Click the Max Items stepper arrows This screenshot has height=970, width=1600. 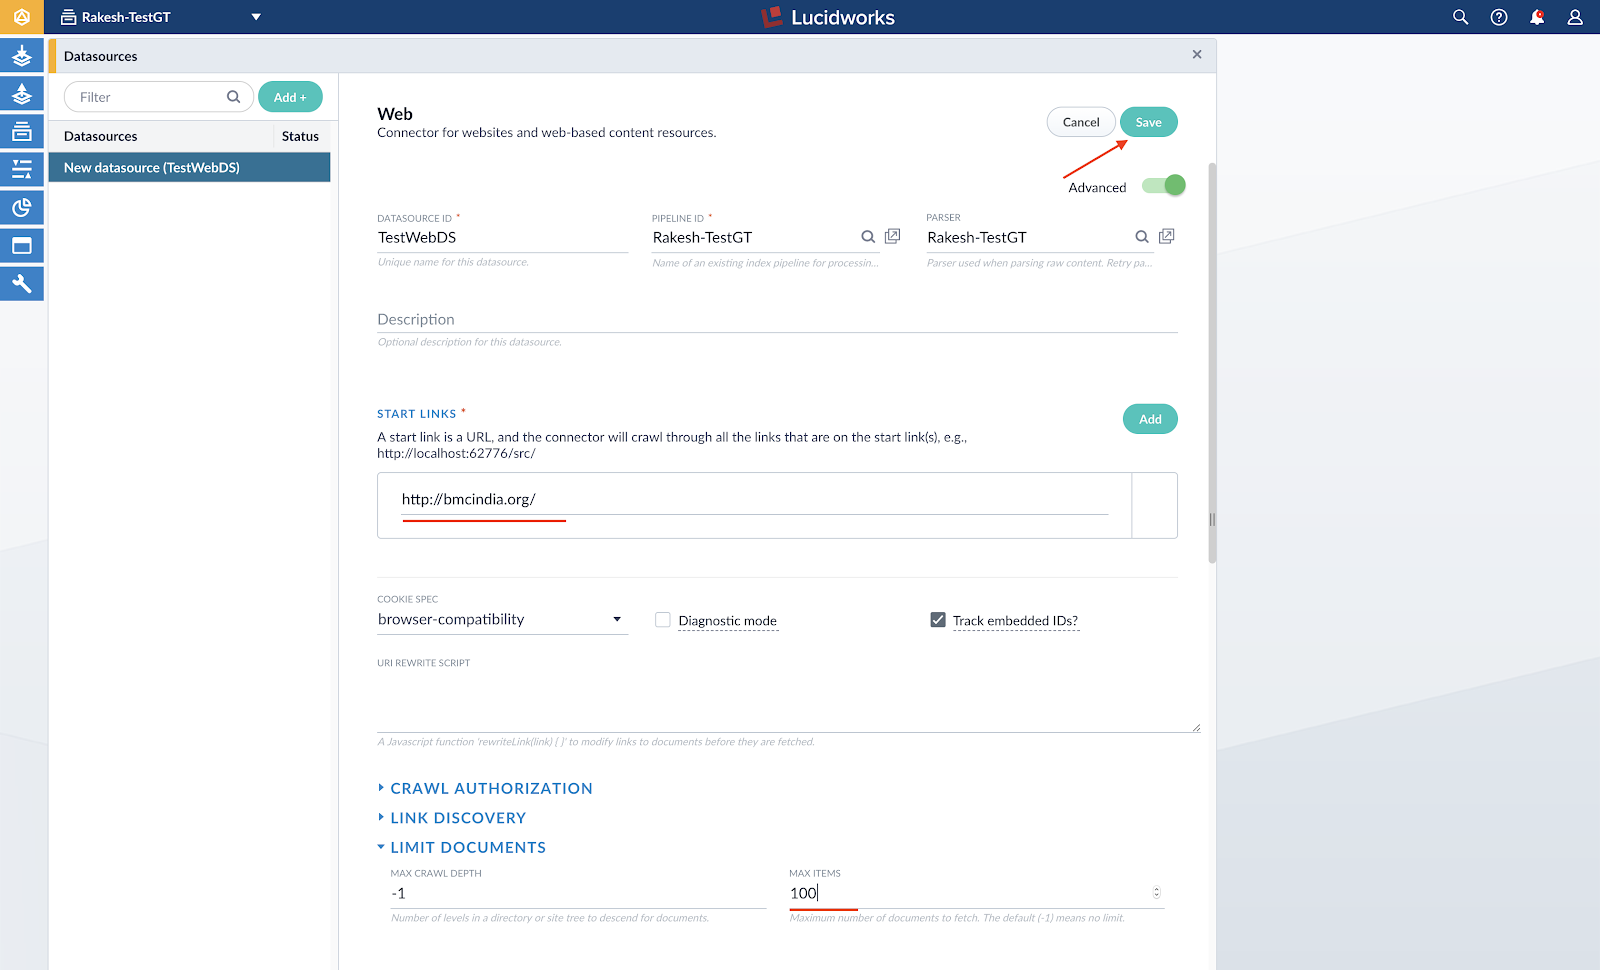point(1156,893)
